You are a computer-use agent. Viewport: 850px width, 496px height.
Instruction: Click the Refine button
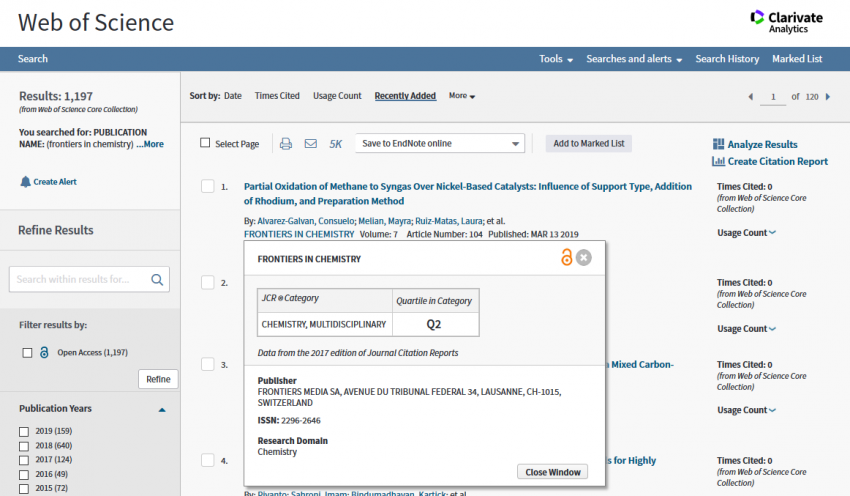(x=158, y=379)
